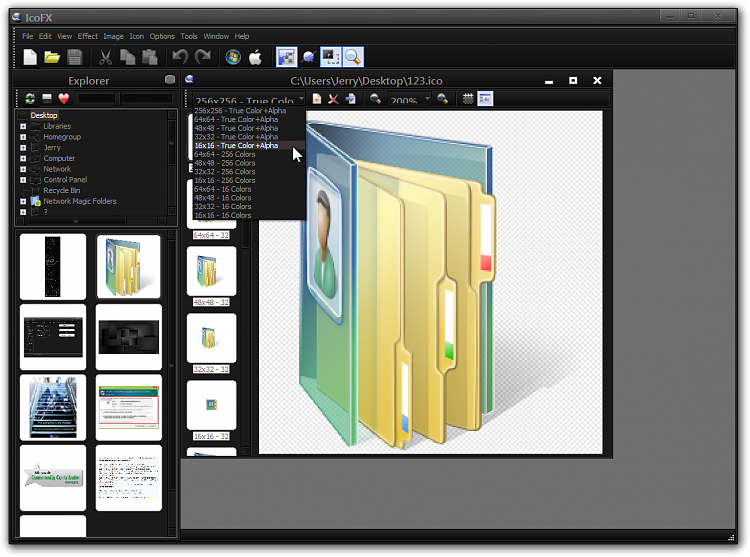Create a Windows icon from image
This screenshot has width=750, height=557.
click(233, 57)
